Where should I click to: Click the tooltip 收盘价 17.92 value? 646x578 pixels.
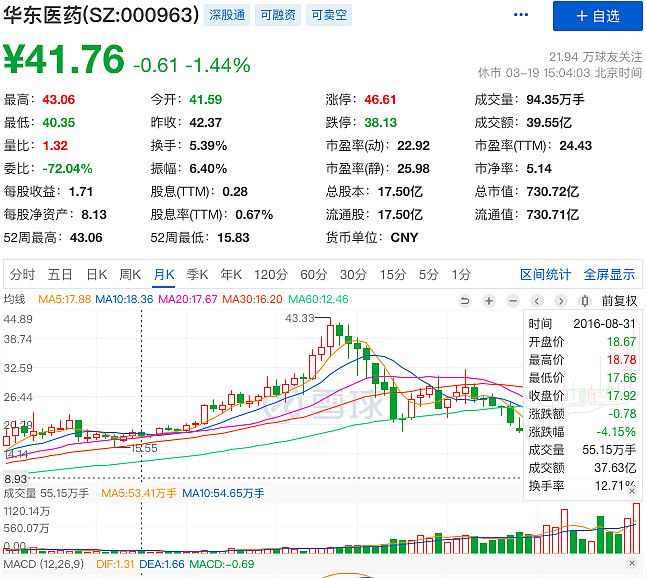(x=621, y=396)
